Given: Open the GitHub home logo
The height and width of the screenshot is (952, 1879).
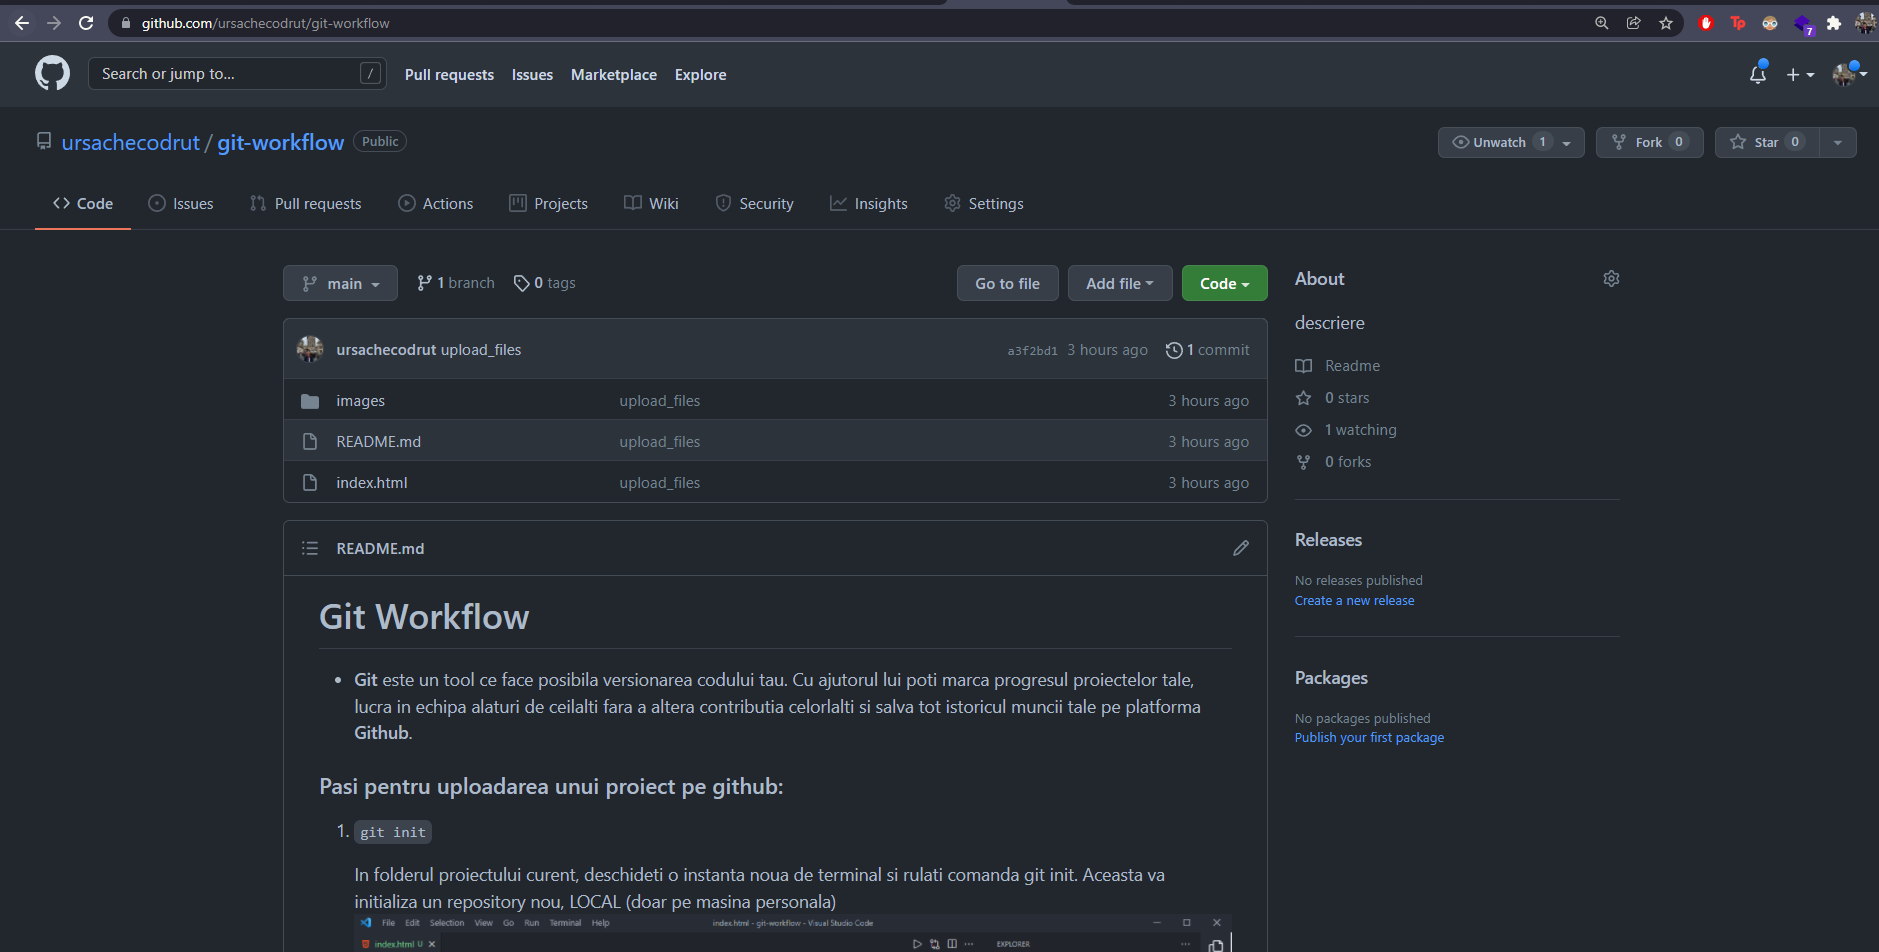Looking at the screenshot, I should (52, 73).
